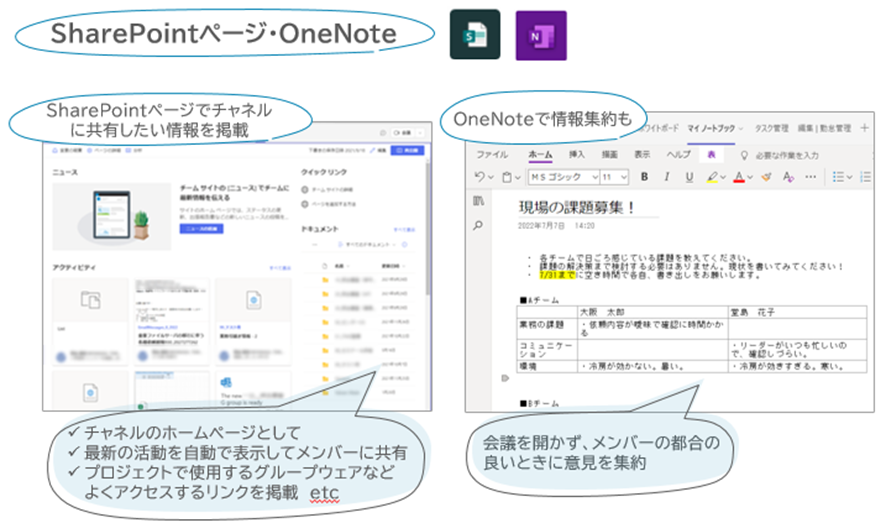Expand the マイノートブック tab chevron

(741, 129)
